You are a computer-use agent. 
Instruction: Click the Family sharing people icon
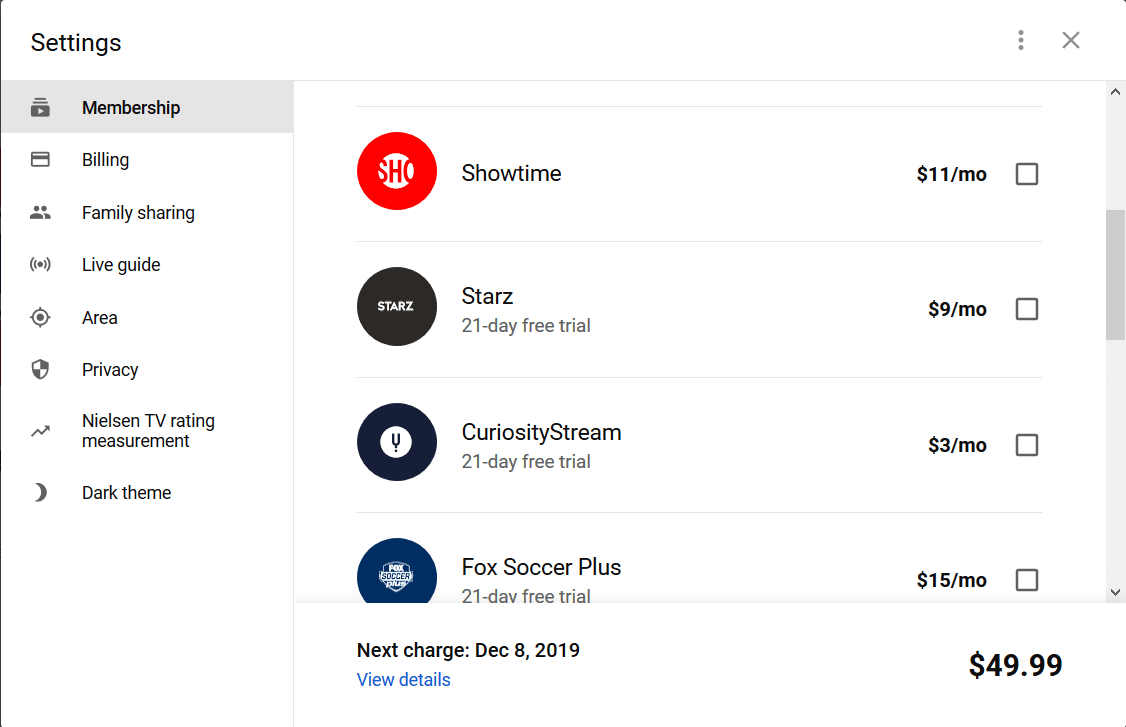(40, 213)
